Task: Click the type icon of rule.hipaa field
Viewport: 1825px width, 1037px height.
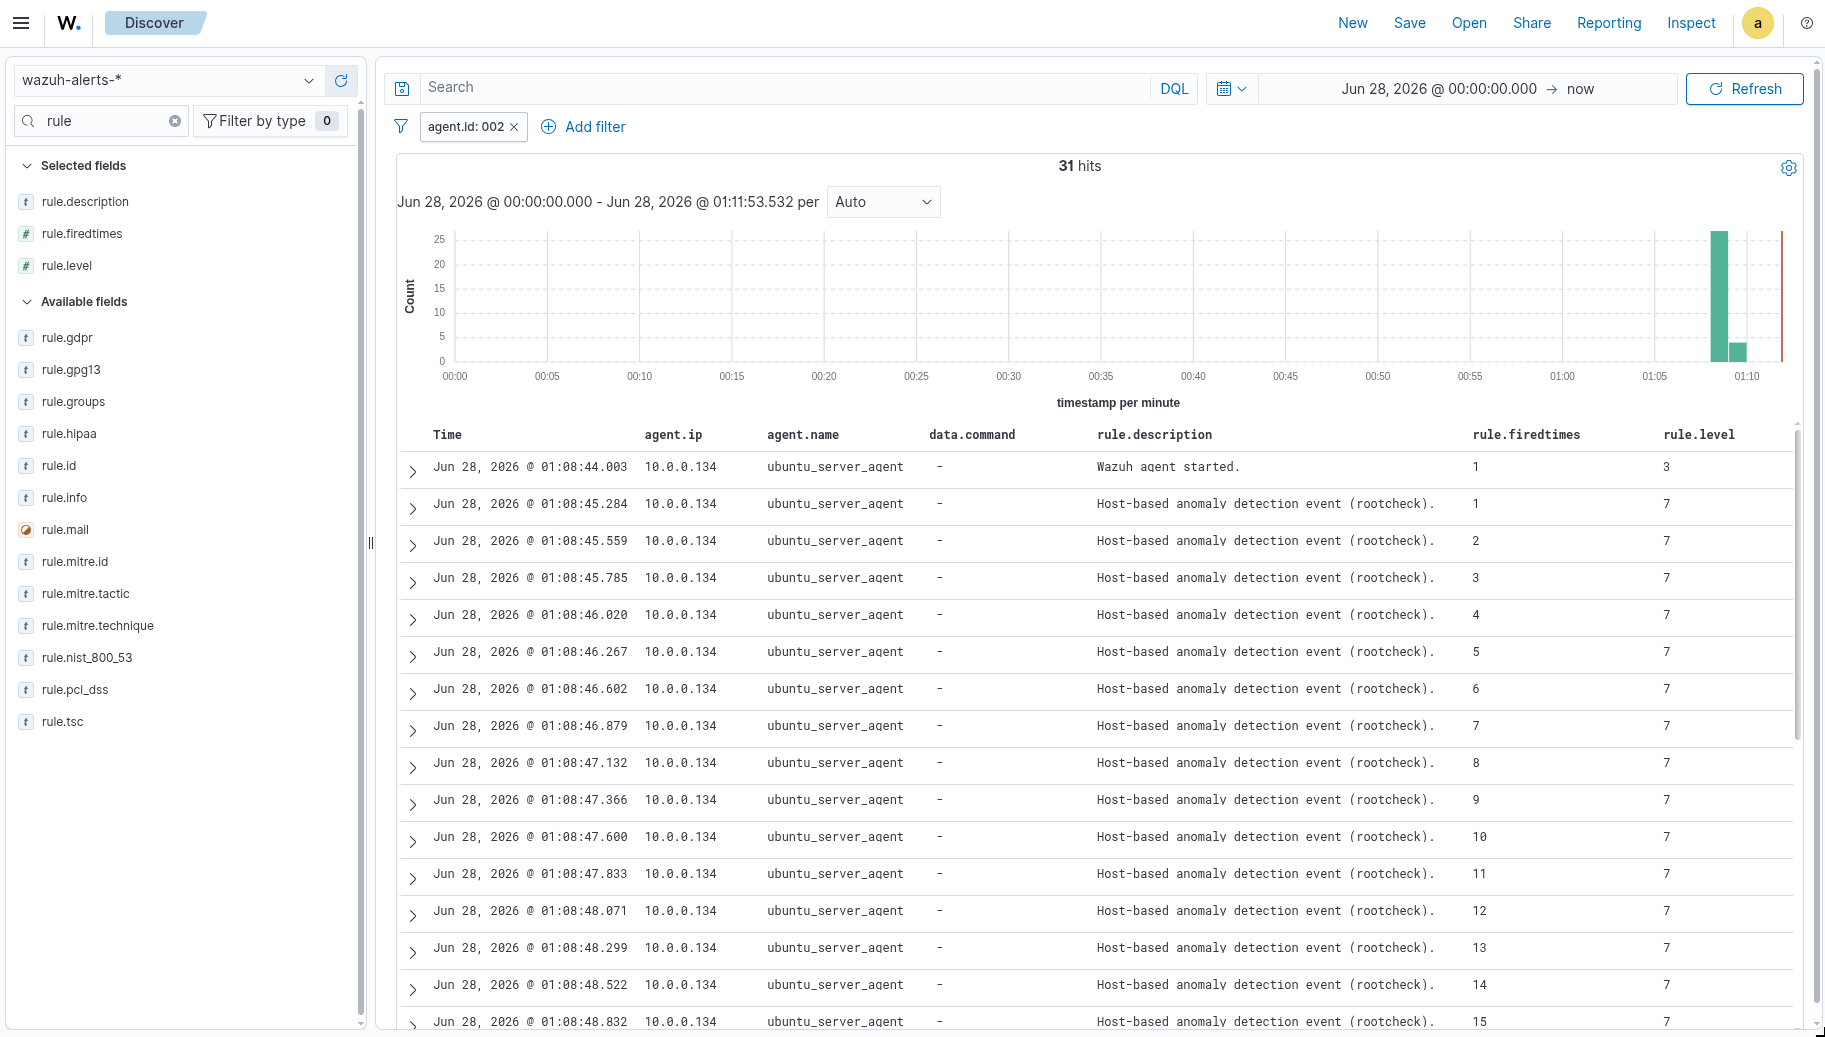Action: point(26,434)
